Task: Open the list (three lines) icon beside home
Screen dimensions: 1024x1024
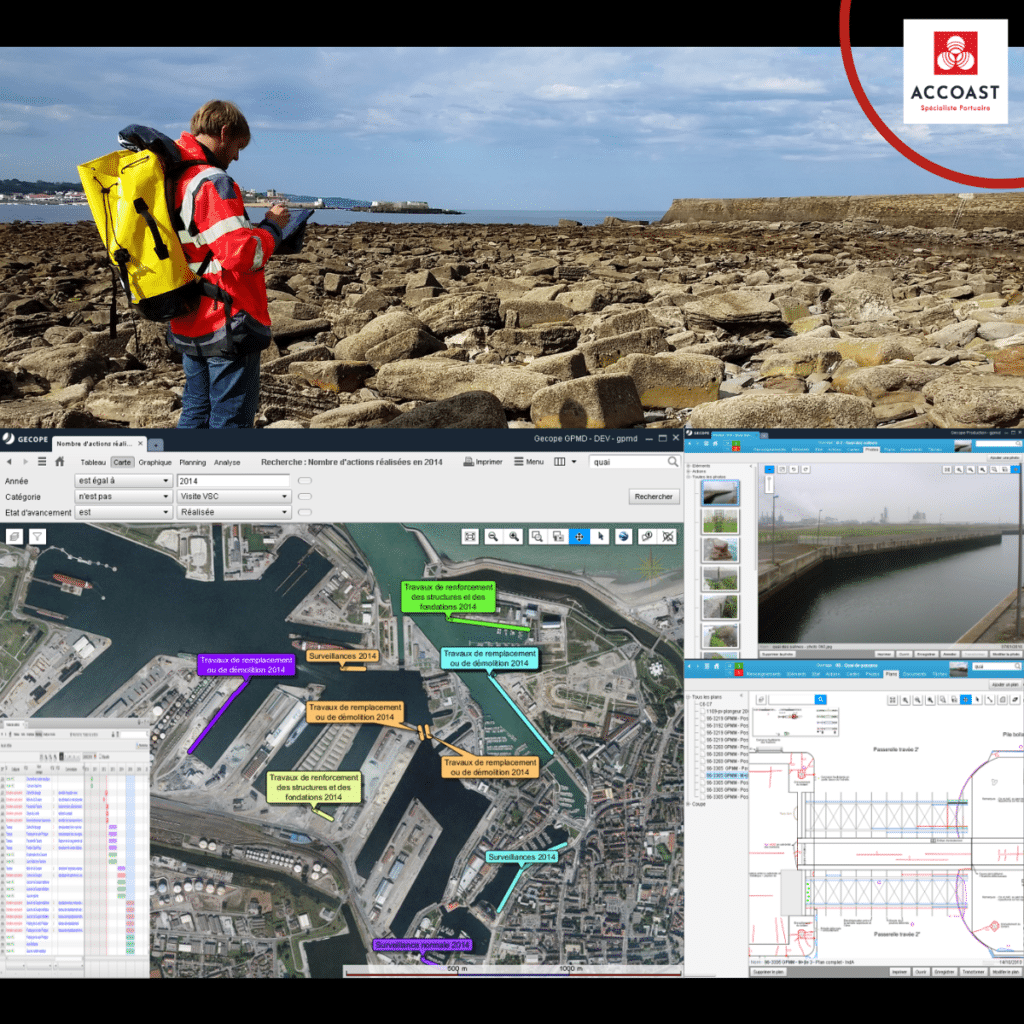Action: click(42, 462)
